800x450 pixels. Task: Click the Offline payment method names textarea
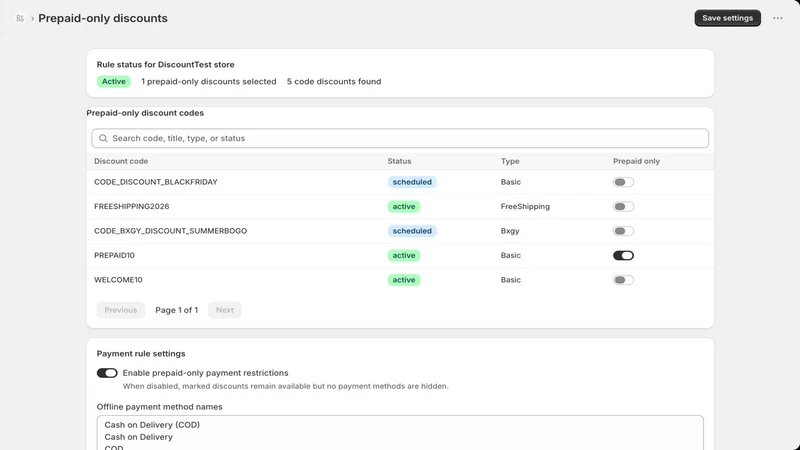pyautogui.click(x=400, y=433)
